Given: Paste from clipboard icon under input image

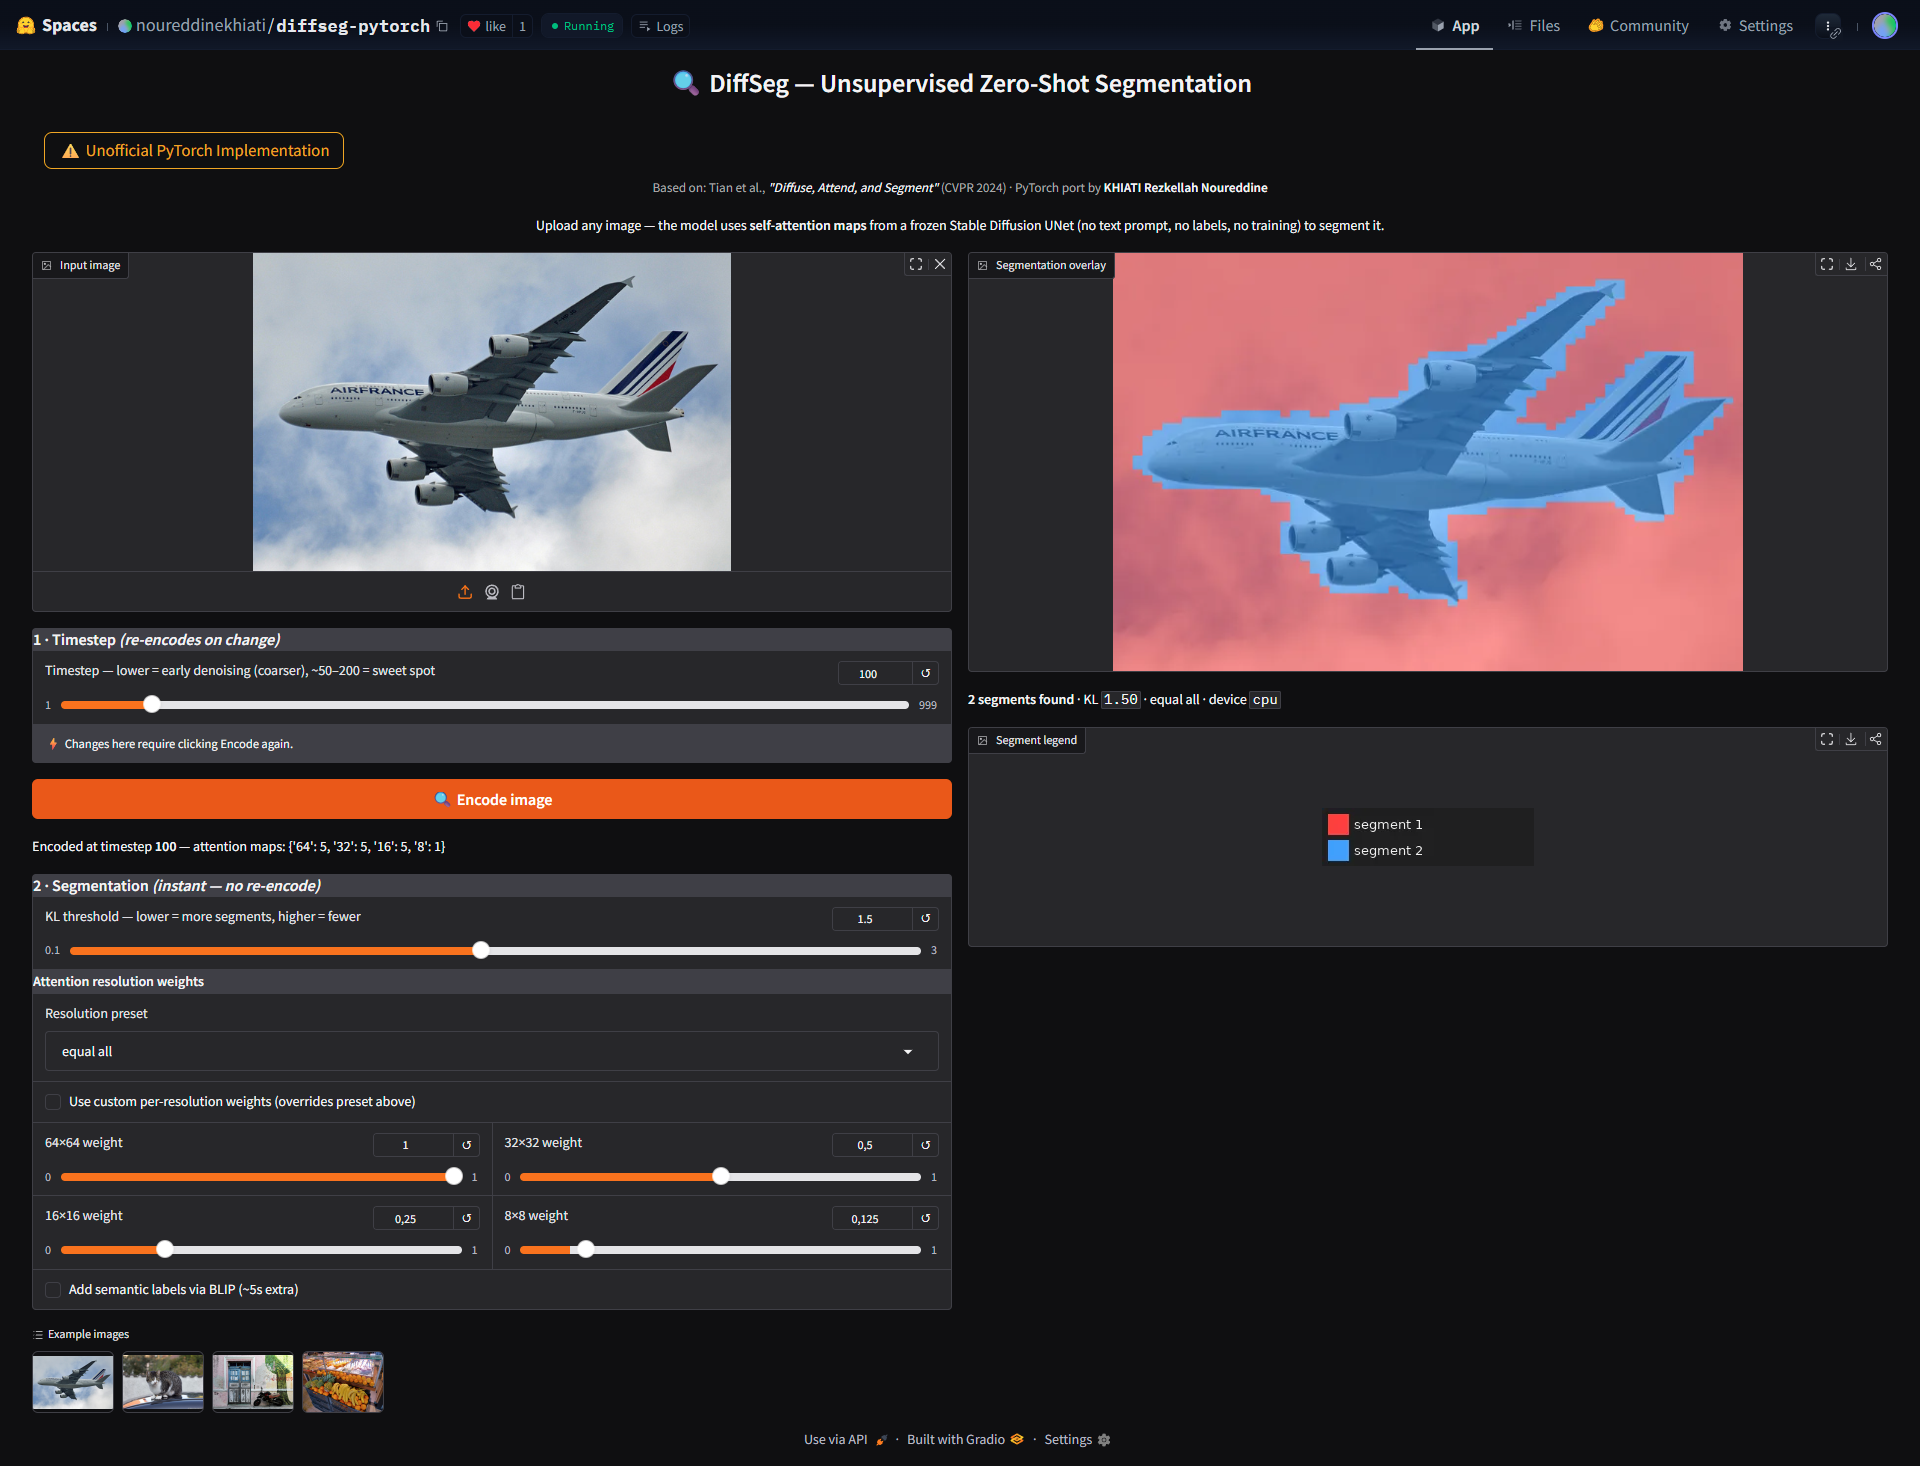Looking at the screenshot, I should coord(518,592).
